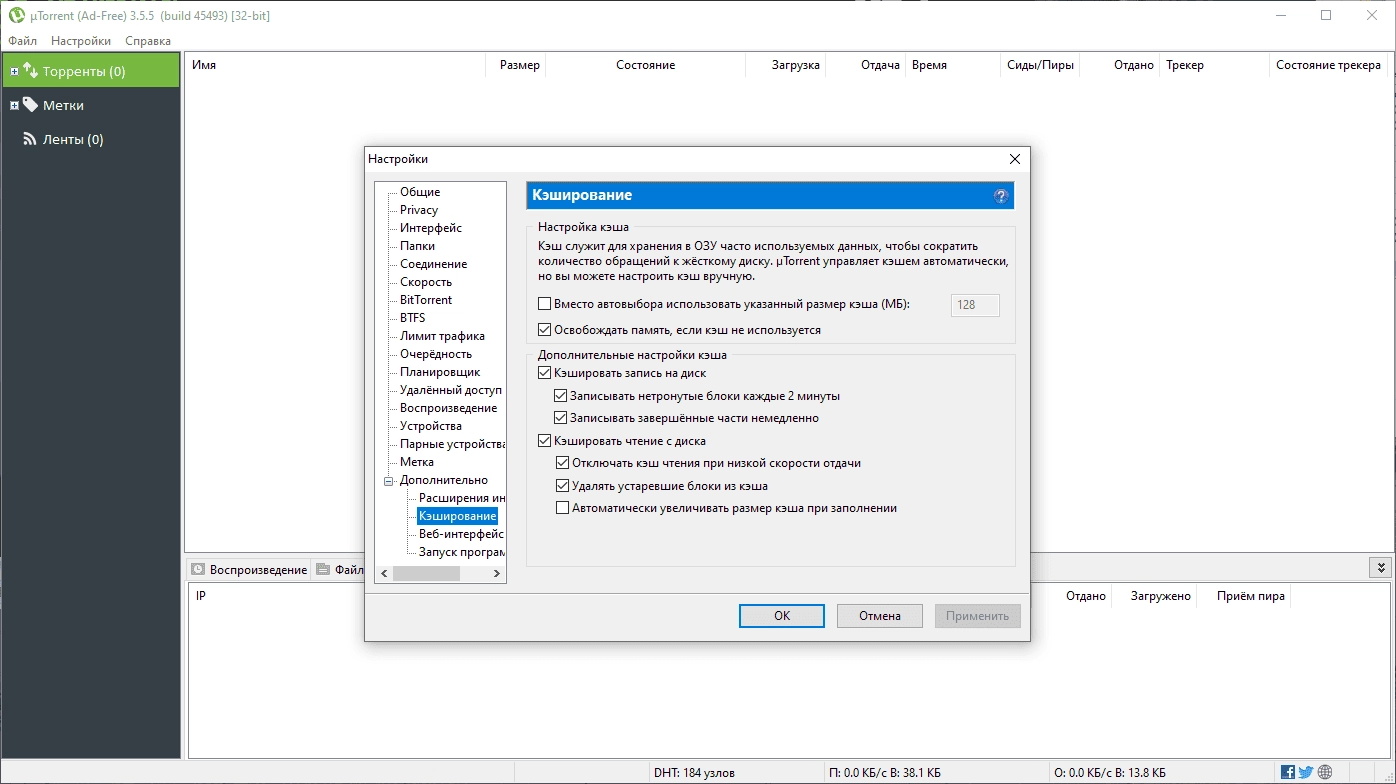Select Веб-интерфейс in settings tree

click(x=461, y=534)
